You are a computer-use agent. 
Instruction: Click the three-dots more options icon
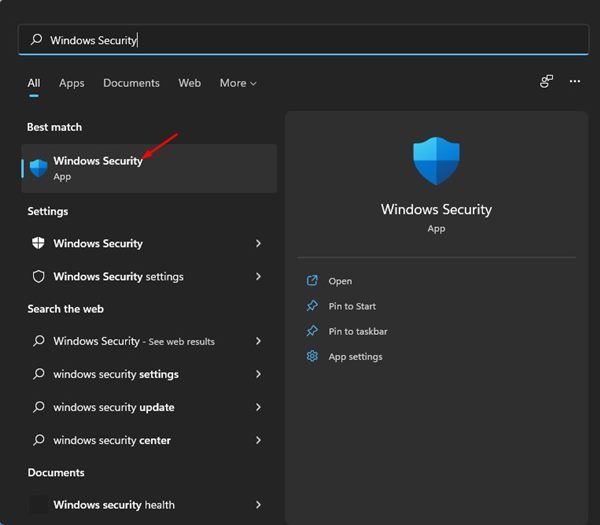pos(575,82)
